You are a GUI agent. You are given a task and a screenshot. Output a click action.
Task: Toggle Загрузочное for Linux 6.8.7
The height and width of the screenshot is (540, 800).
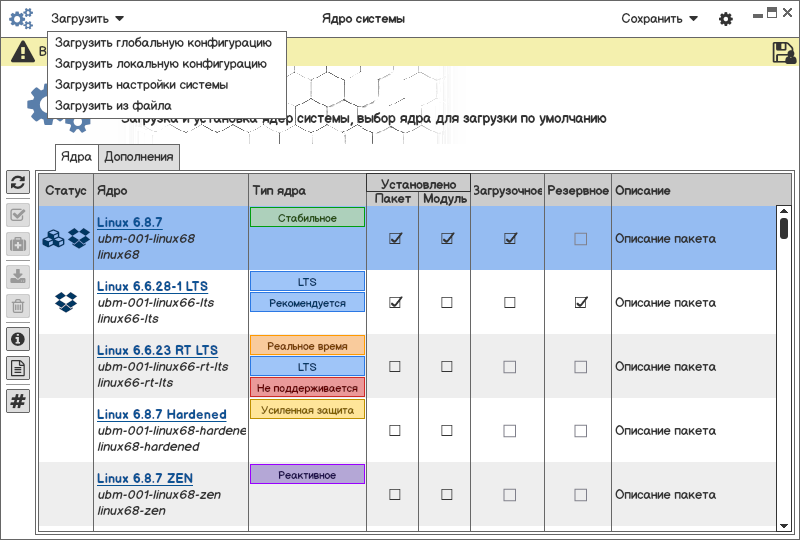pyautogui.click(x=510, y=238)
